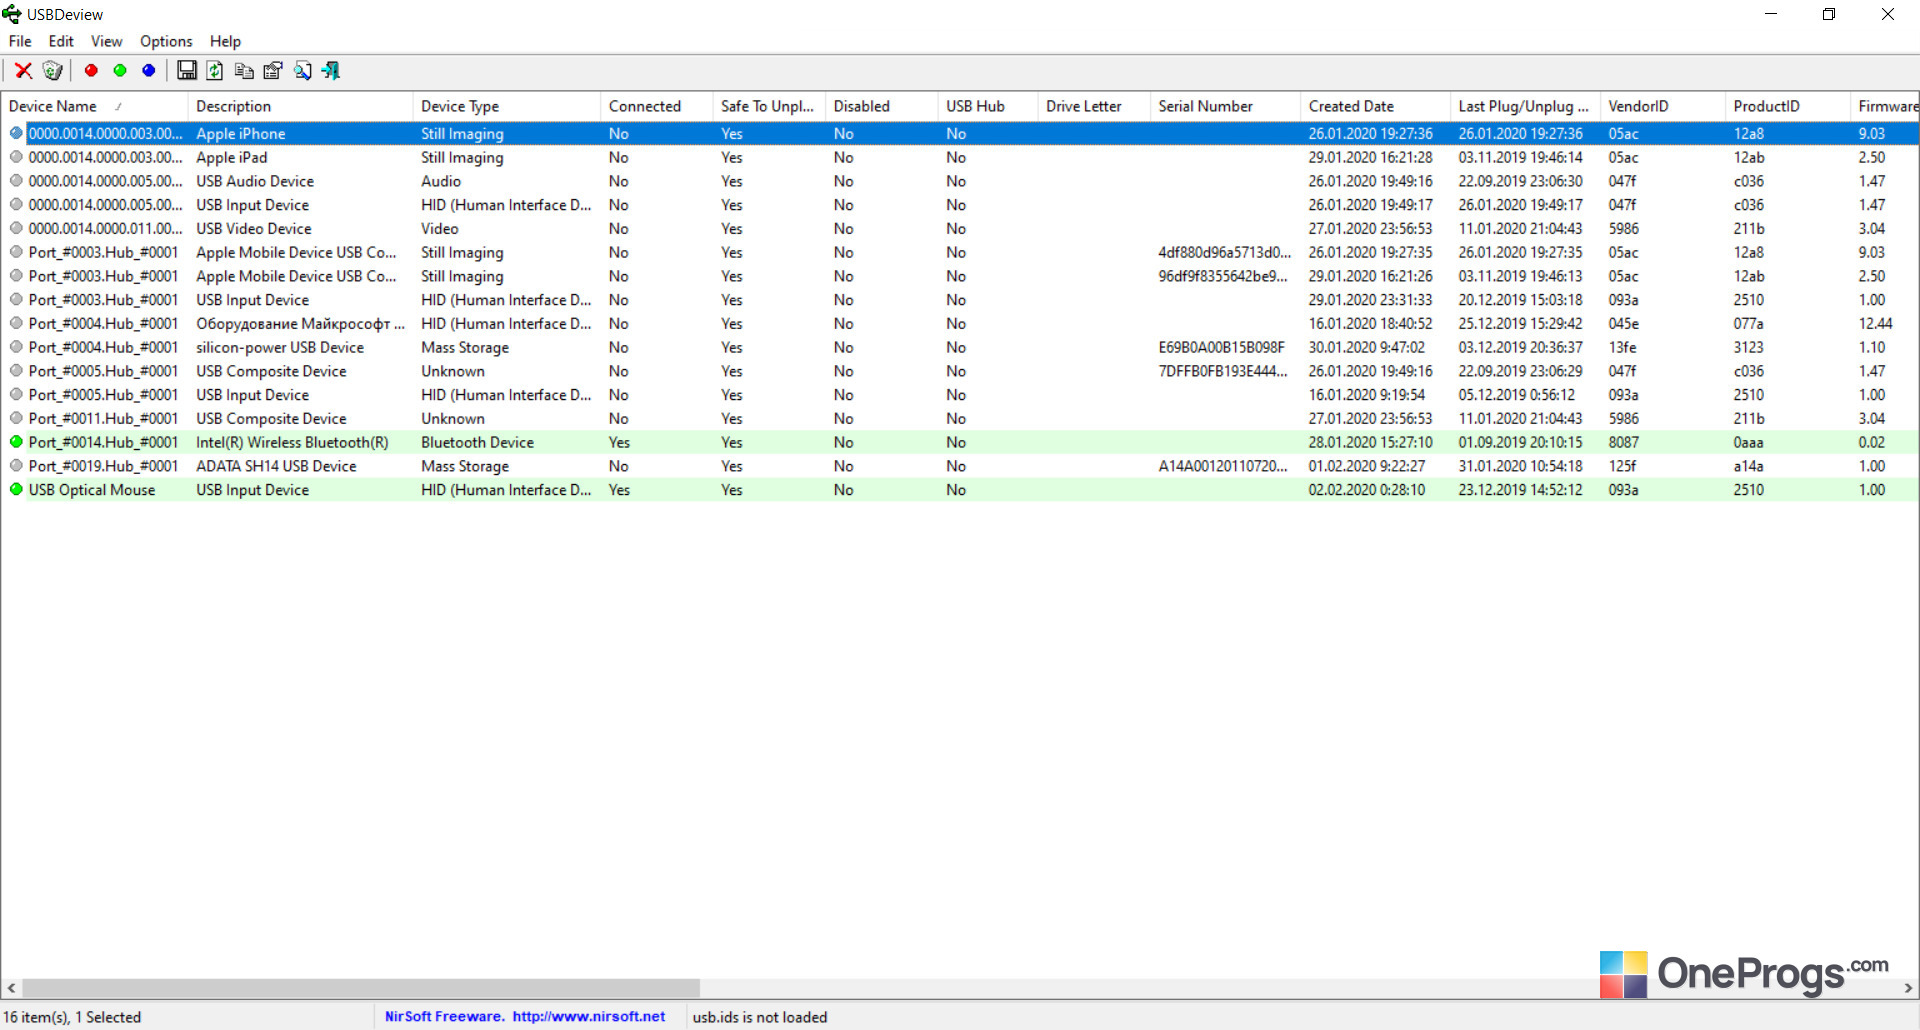Select the Apple iPhone description cell

[241, 133]
